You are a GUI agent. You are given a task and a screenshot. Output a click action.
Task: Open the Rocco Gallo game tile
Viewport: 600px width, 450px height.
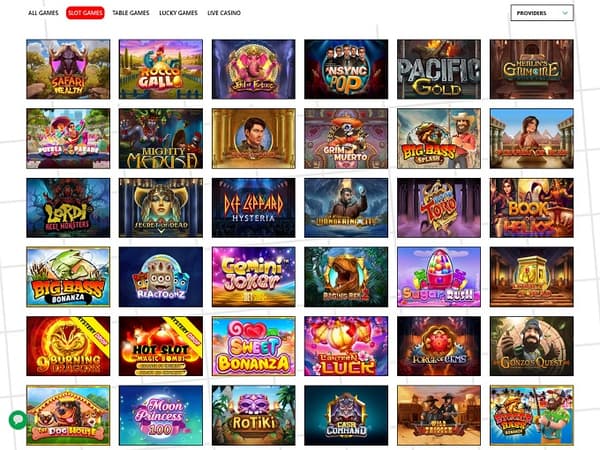point(161,69)
